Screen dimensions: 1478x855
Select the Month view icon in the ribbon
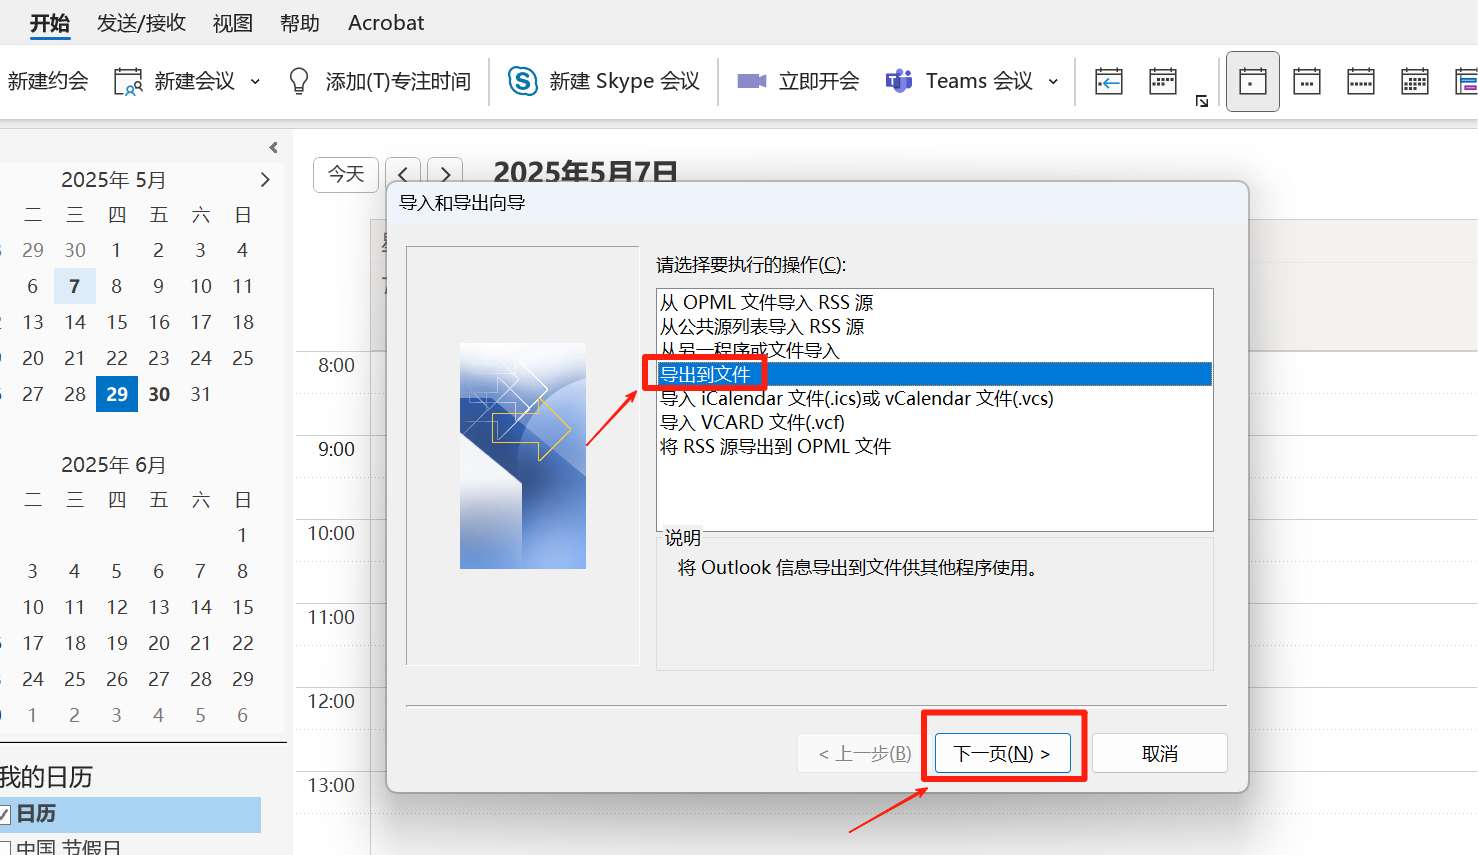point(1414,81)
